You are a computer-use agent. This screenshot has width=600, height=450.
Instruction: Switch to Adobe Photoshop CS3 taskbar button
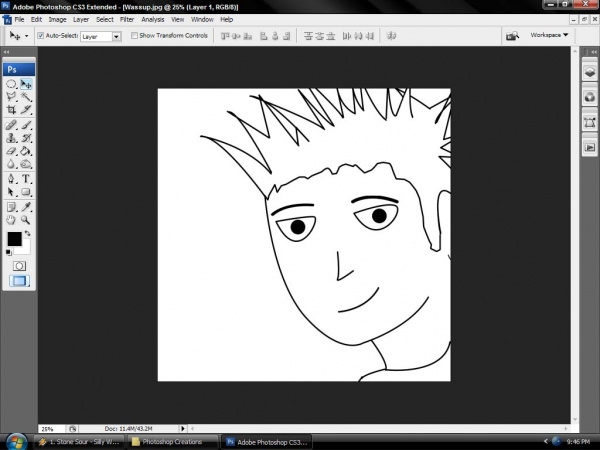pos(267,442)
